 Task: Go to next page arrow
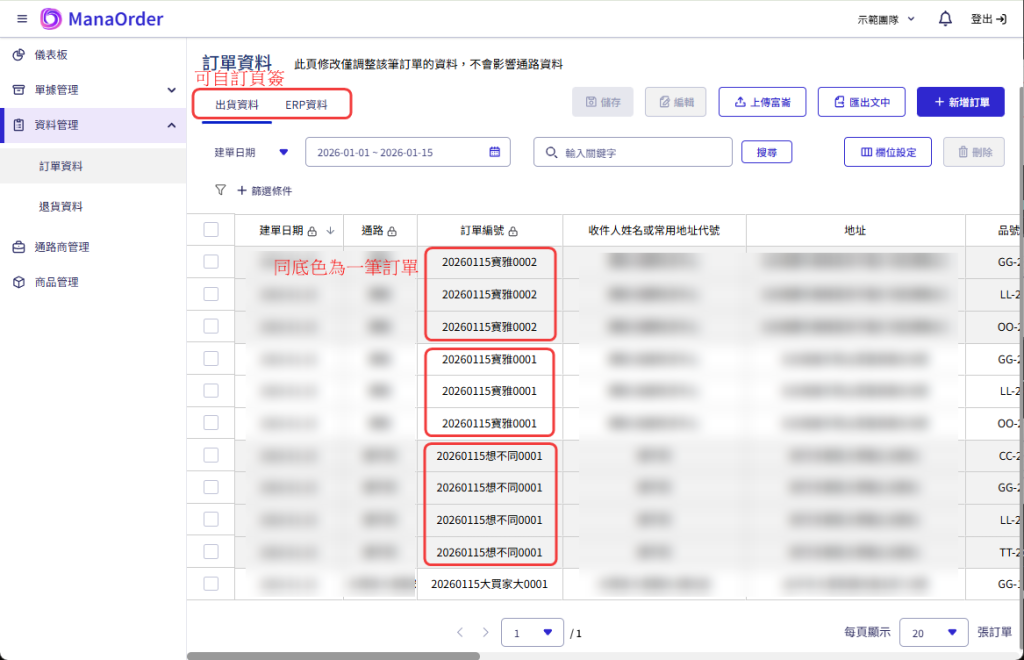point(485,632)
